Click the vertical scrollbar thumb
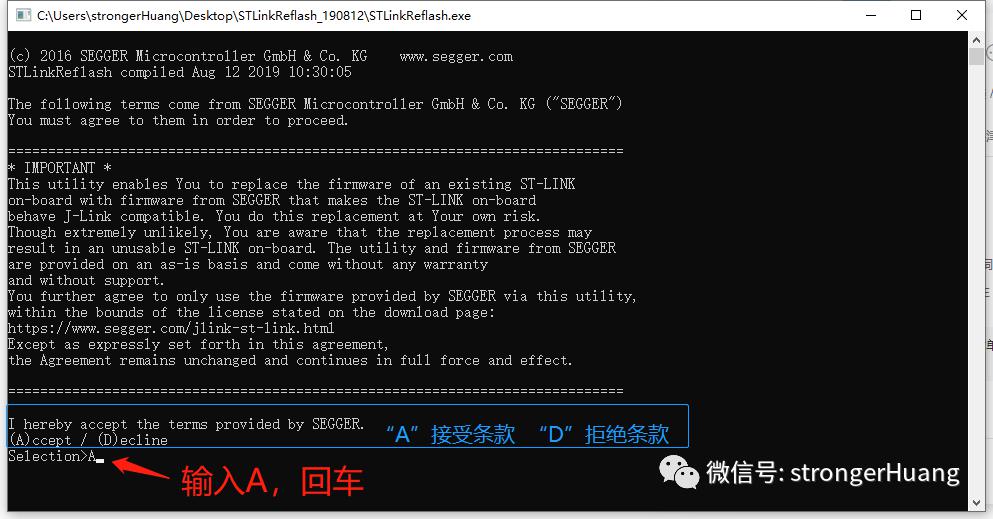993x519 pixels. [976, 56]
